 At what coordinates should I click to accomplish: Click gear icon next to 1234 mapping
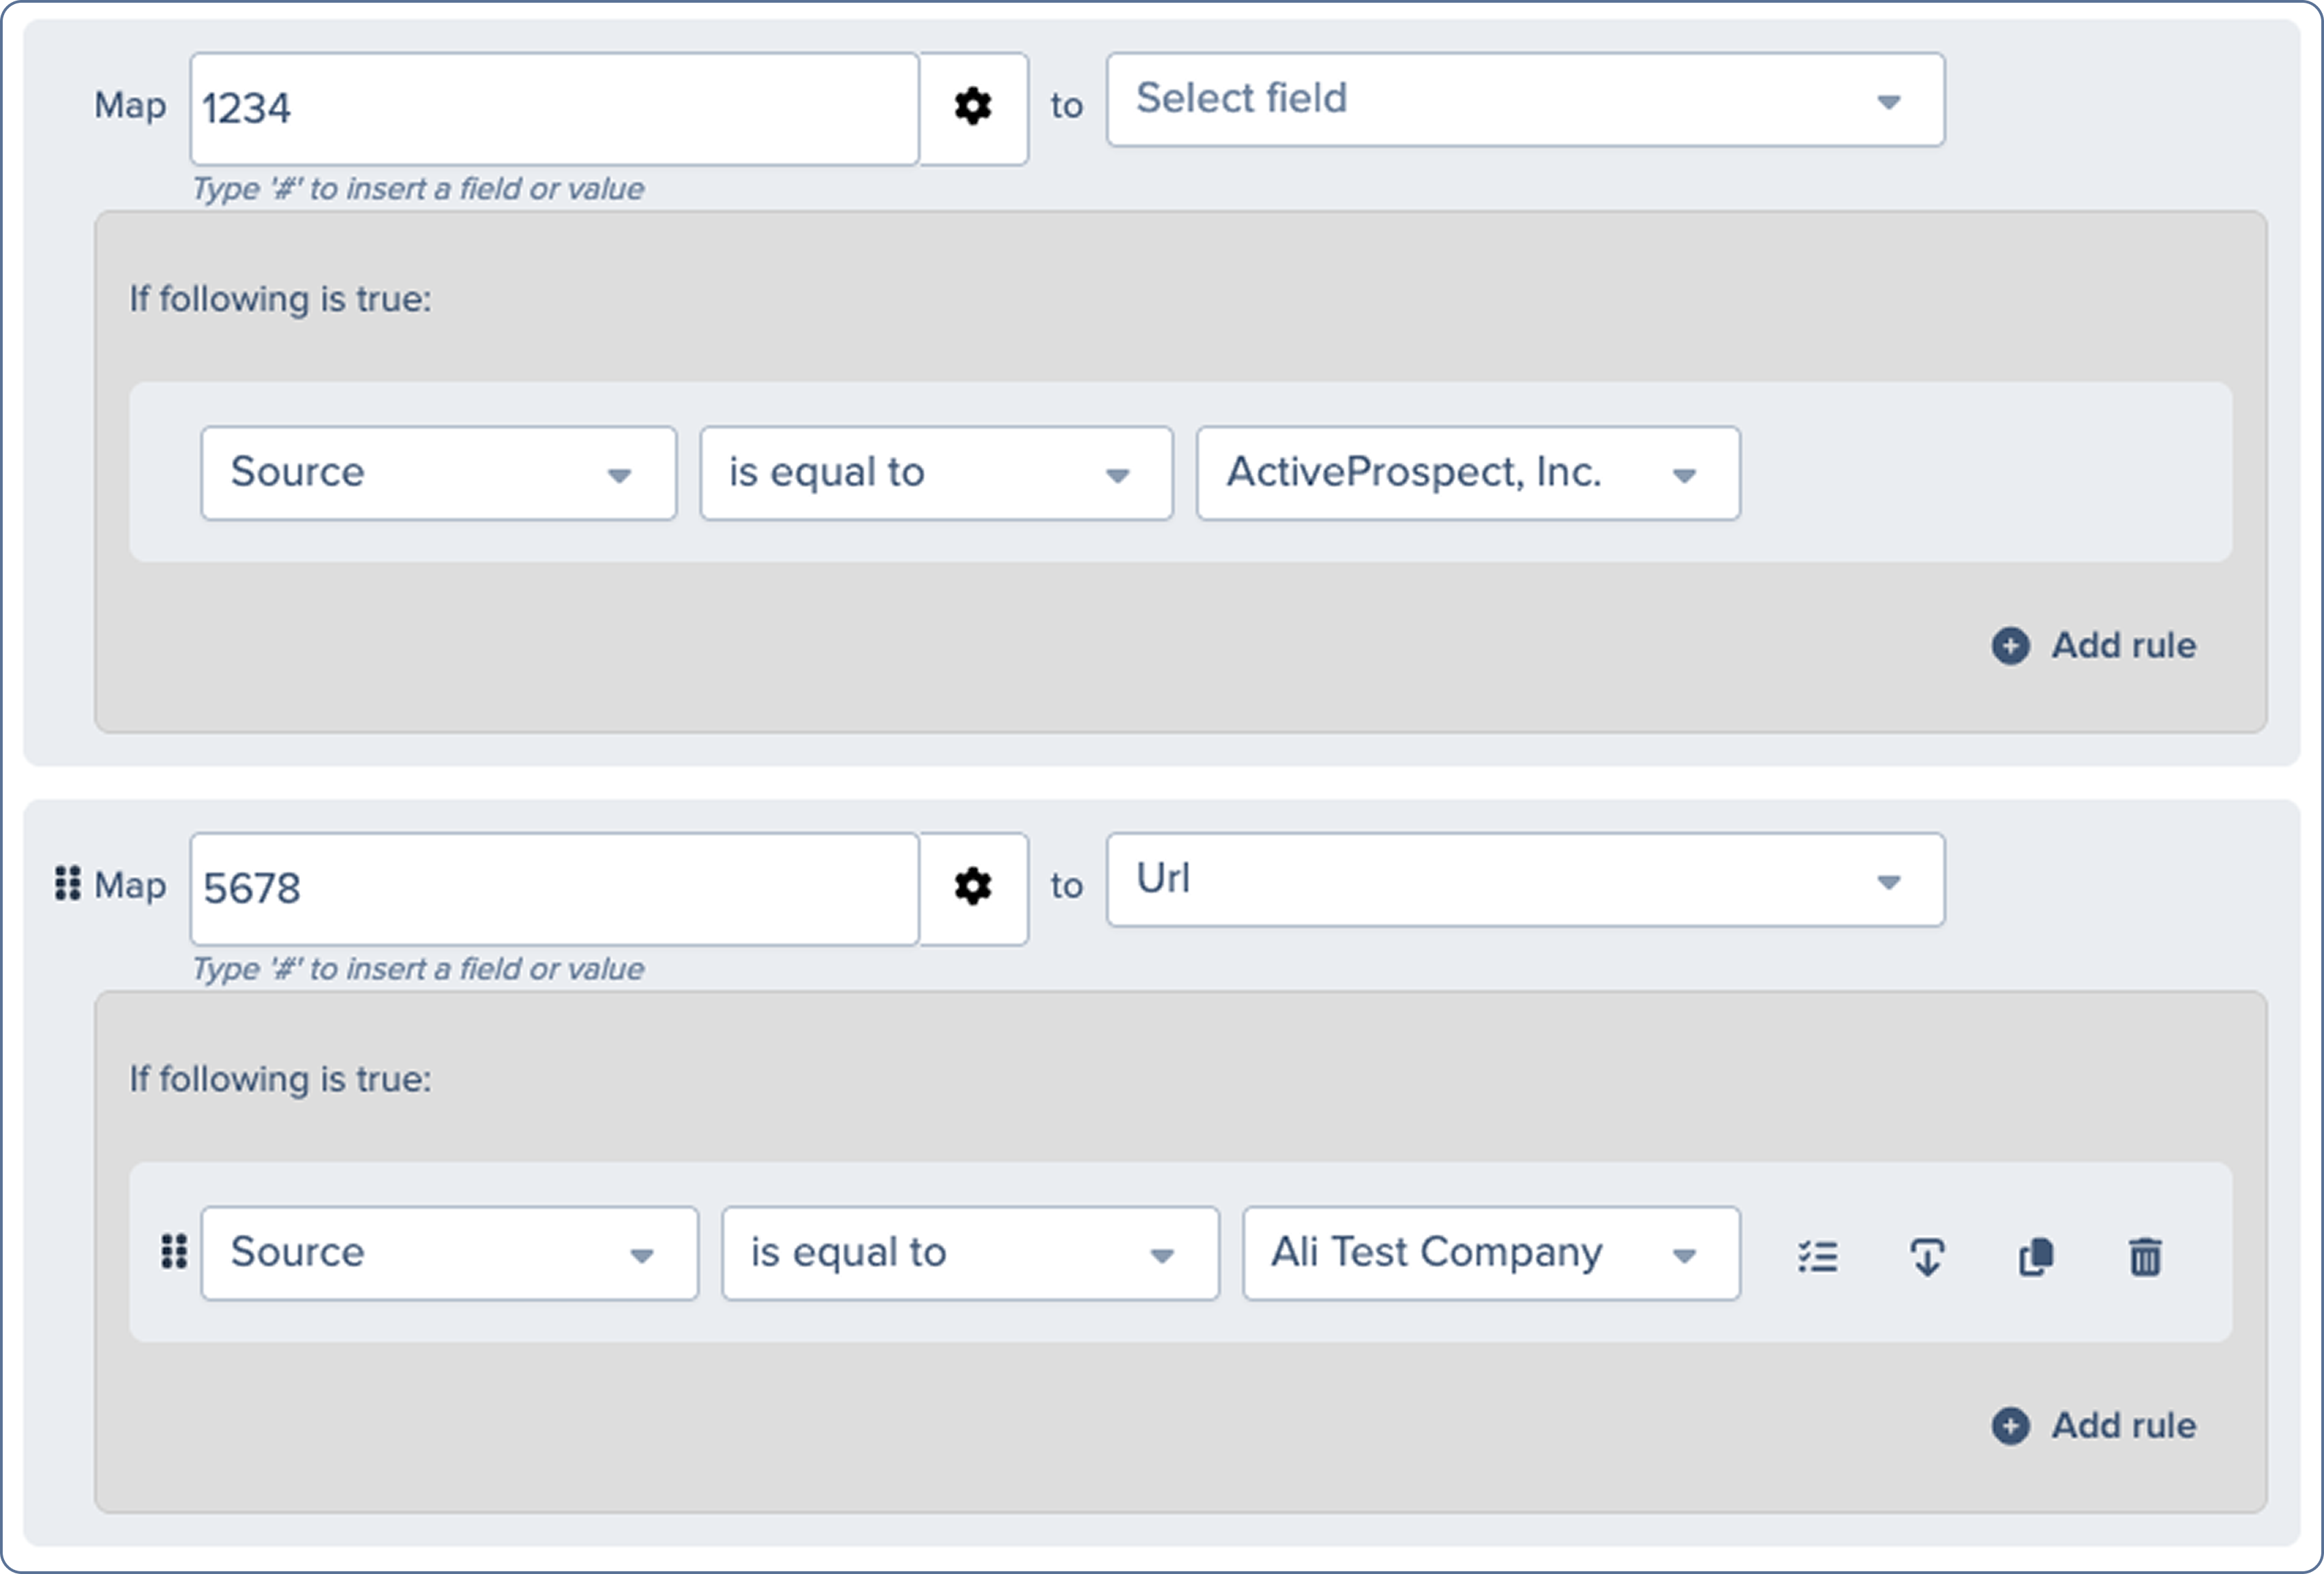[972, 107]
